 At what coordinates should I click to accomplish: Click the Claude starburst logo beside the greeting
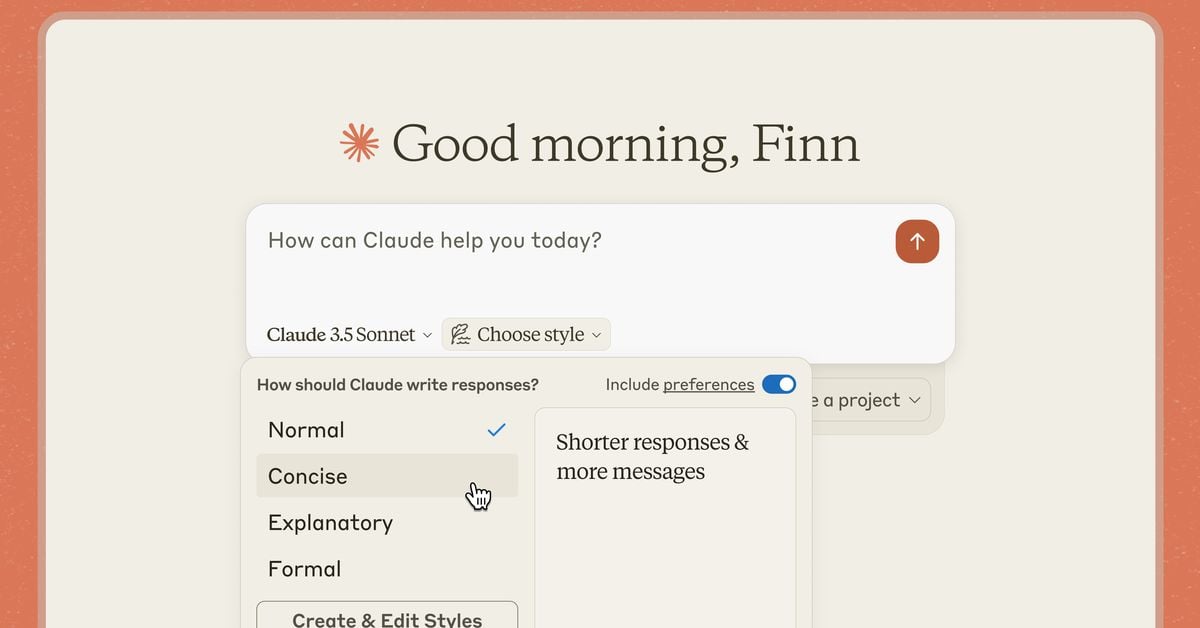click(x=359, y=143)
